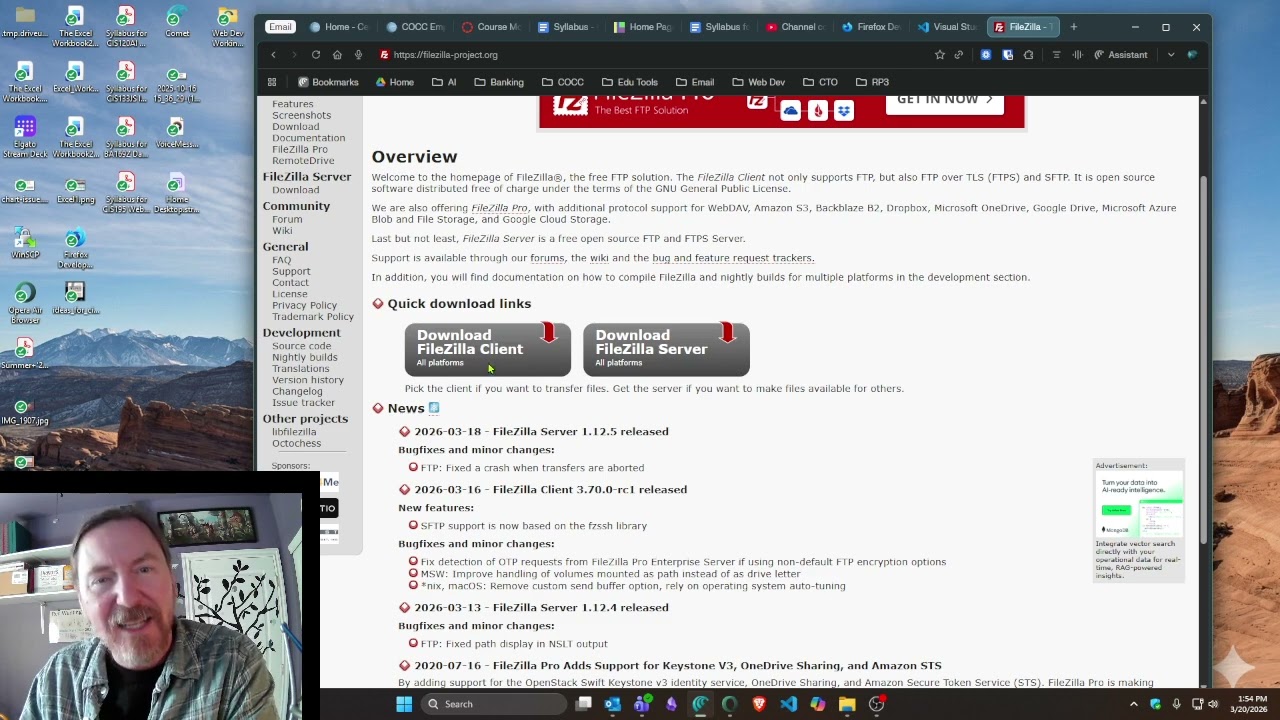Screen dimensions: 1280x720
Task: Switch to the Visual Studio tab
Action: click(x=946, y=27)
